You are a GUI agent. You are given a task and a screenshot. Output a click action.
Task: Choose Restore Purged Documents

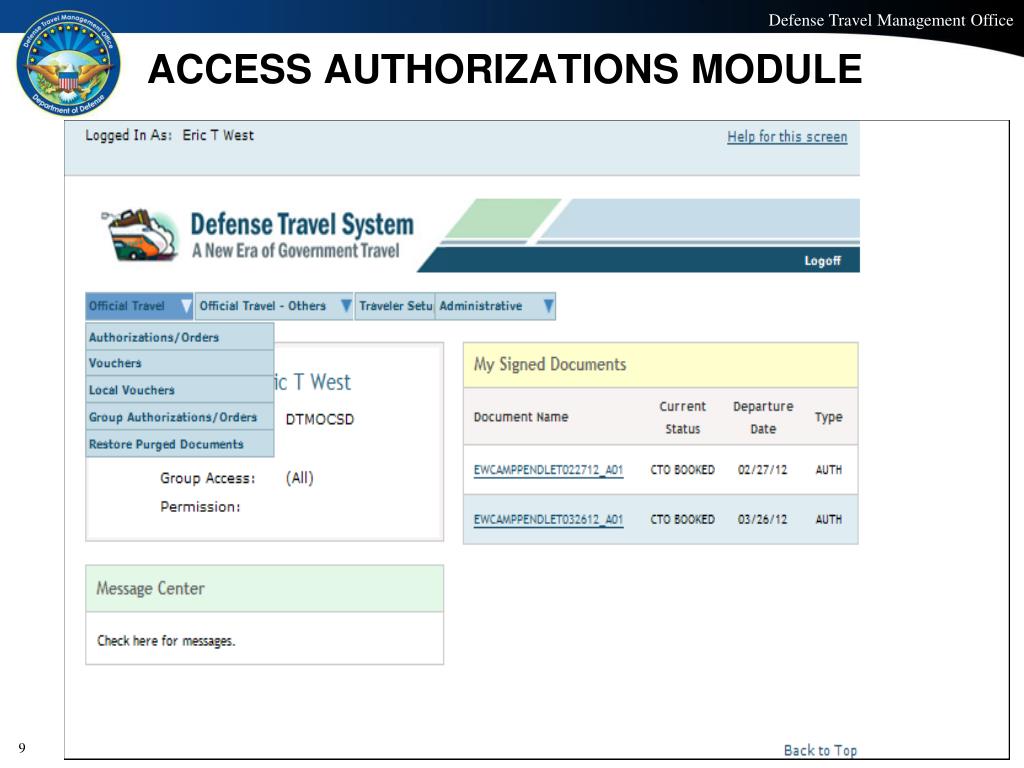click(x=180, y=444)
